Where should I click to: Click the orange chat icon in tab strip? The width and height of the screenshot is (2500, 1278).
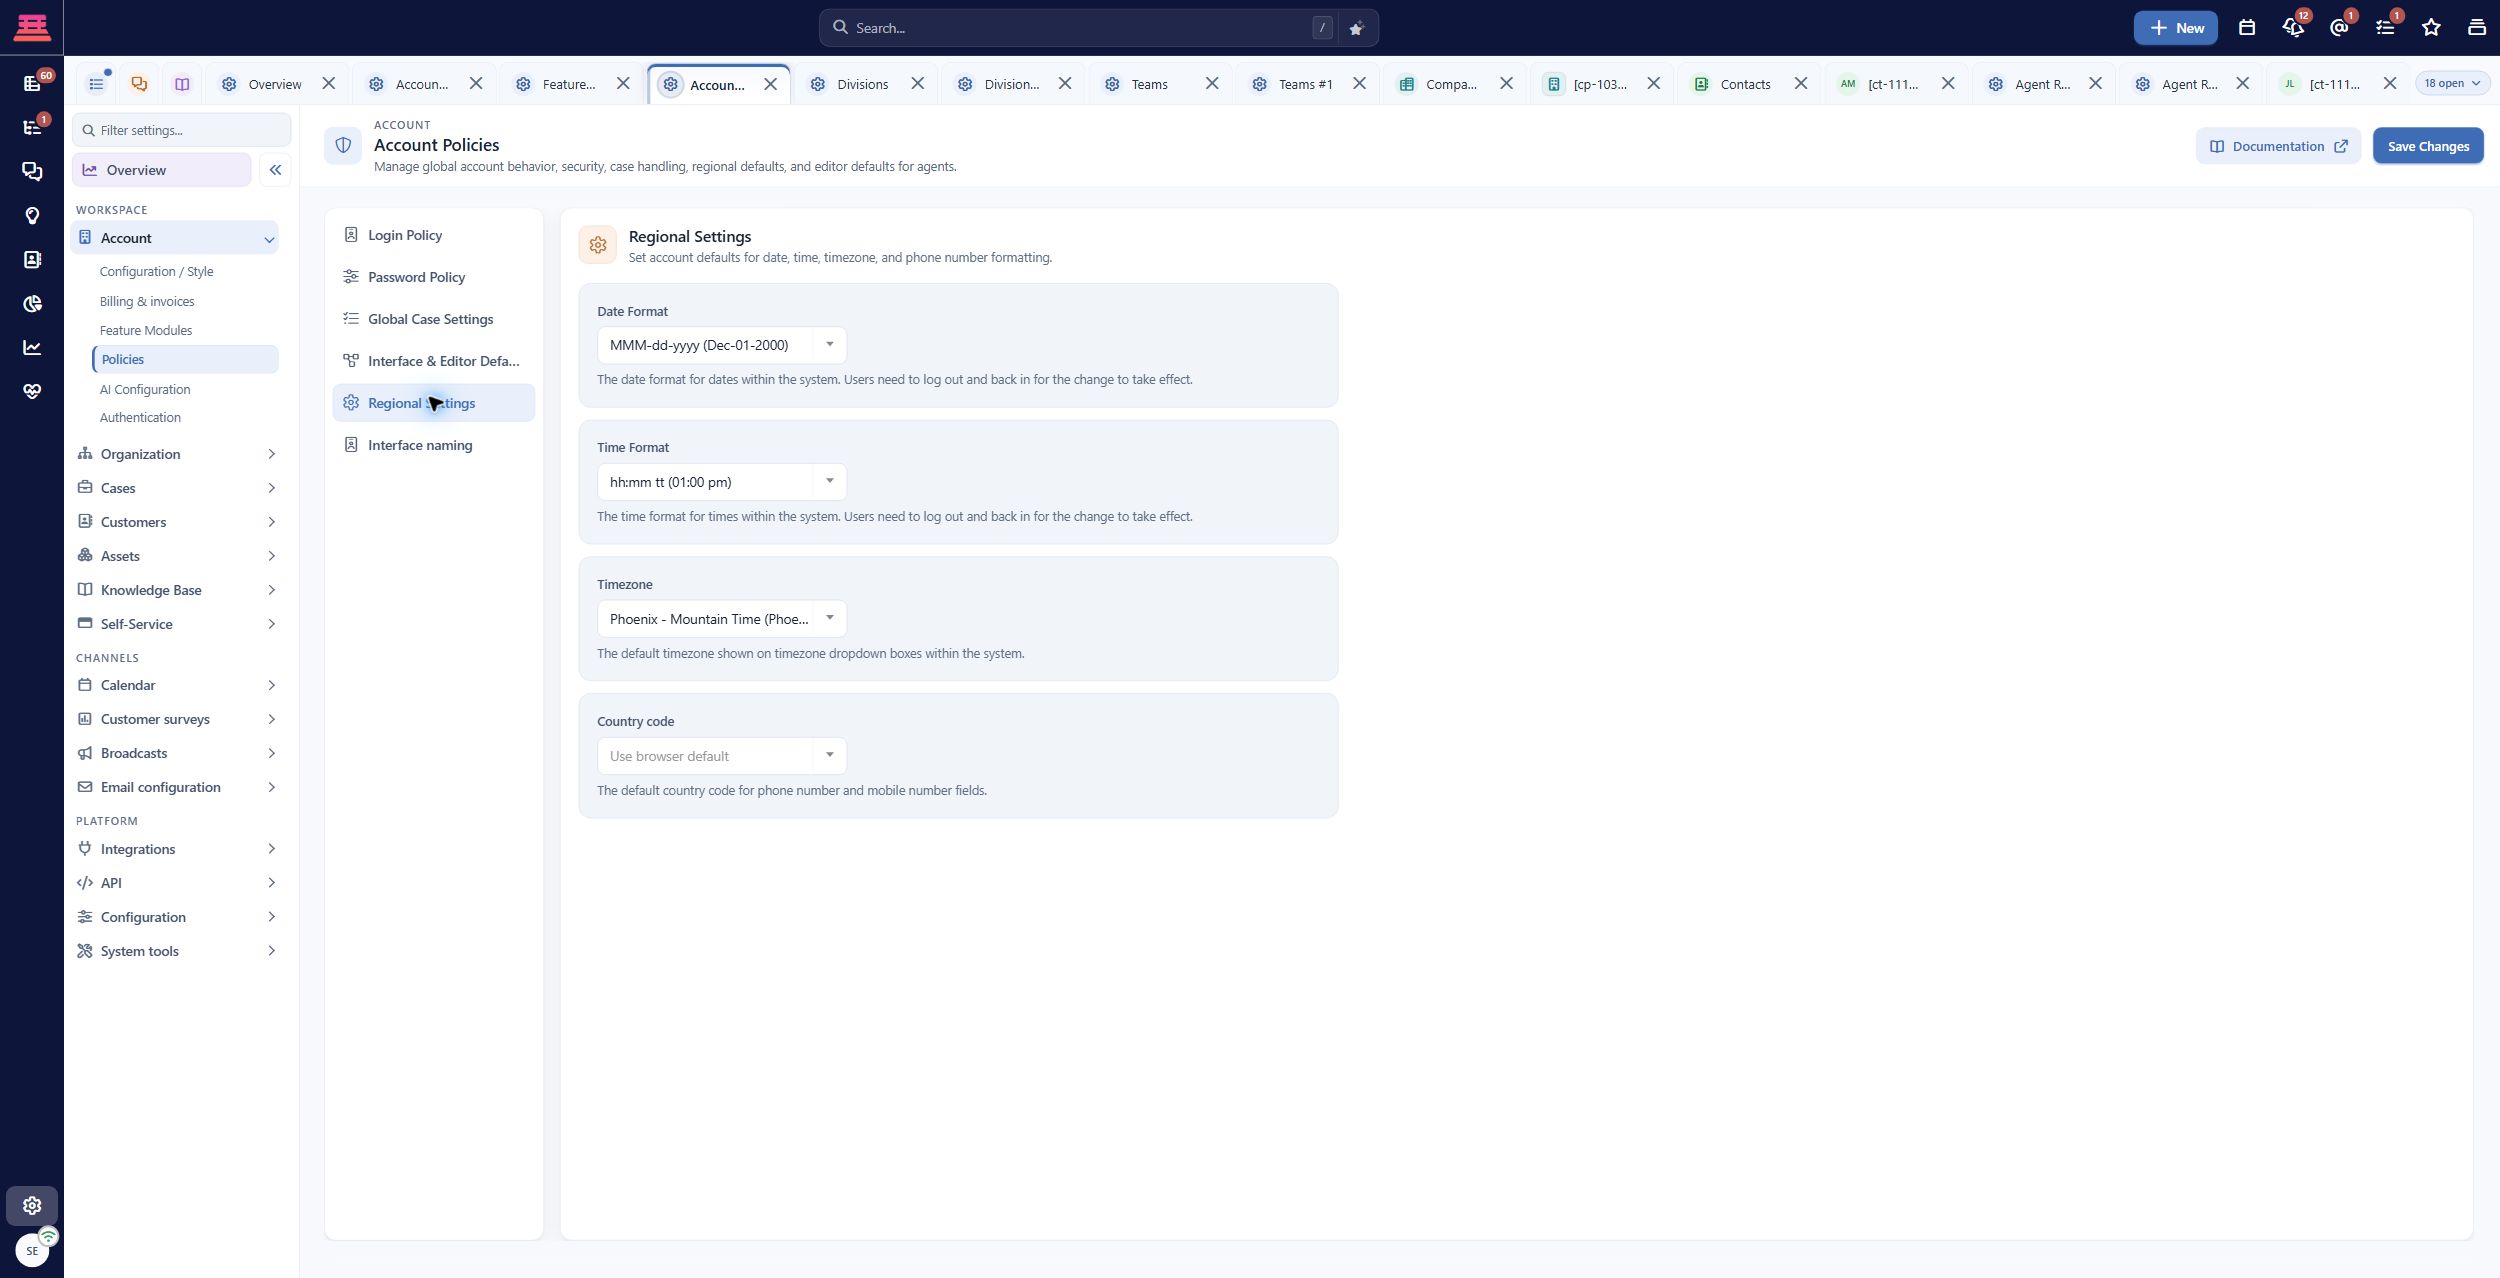(139, 84)
